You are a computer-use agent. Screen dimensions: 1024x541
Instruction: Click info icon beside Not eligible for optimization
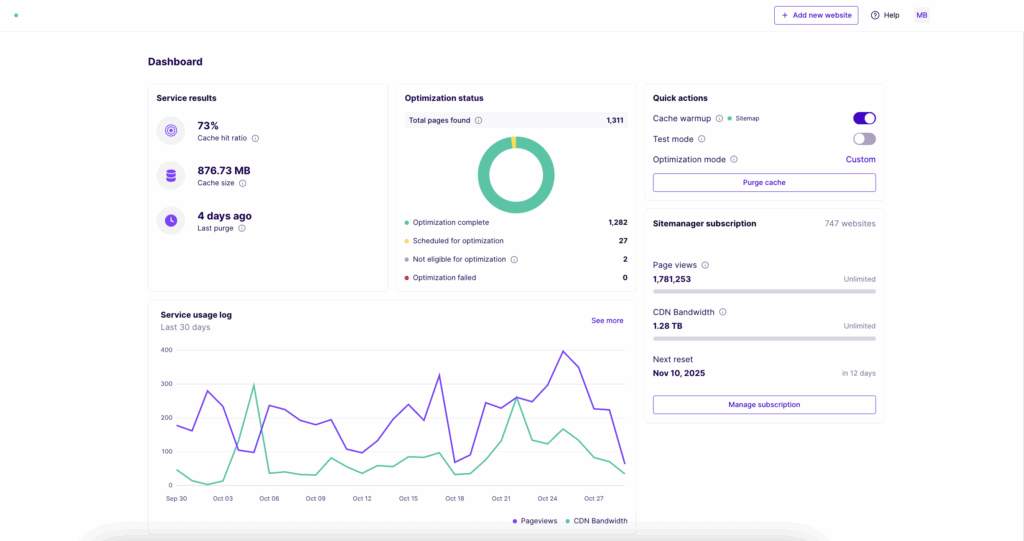pos(514,259)
